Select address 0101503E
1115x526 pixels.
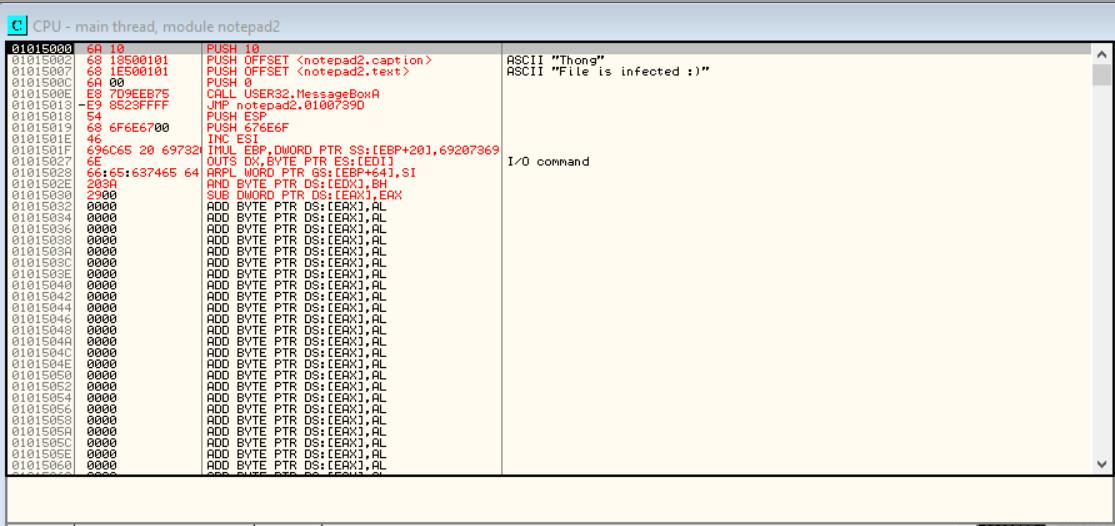41,274
